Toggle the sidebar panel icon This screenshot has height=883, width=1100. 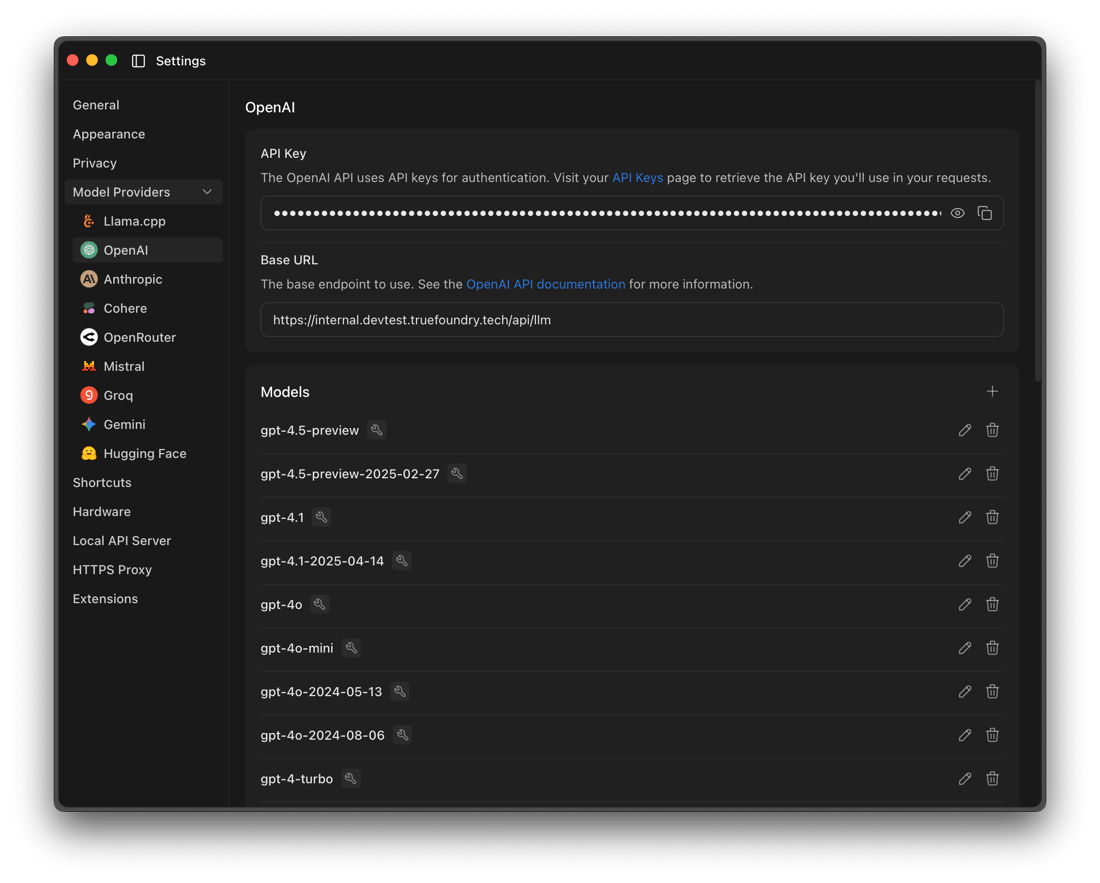[138, 61]
